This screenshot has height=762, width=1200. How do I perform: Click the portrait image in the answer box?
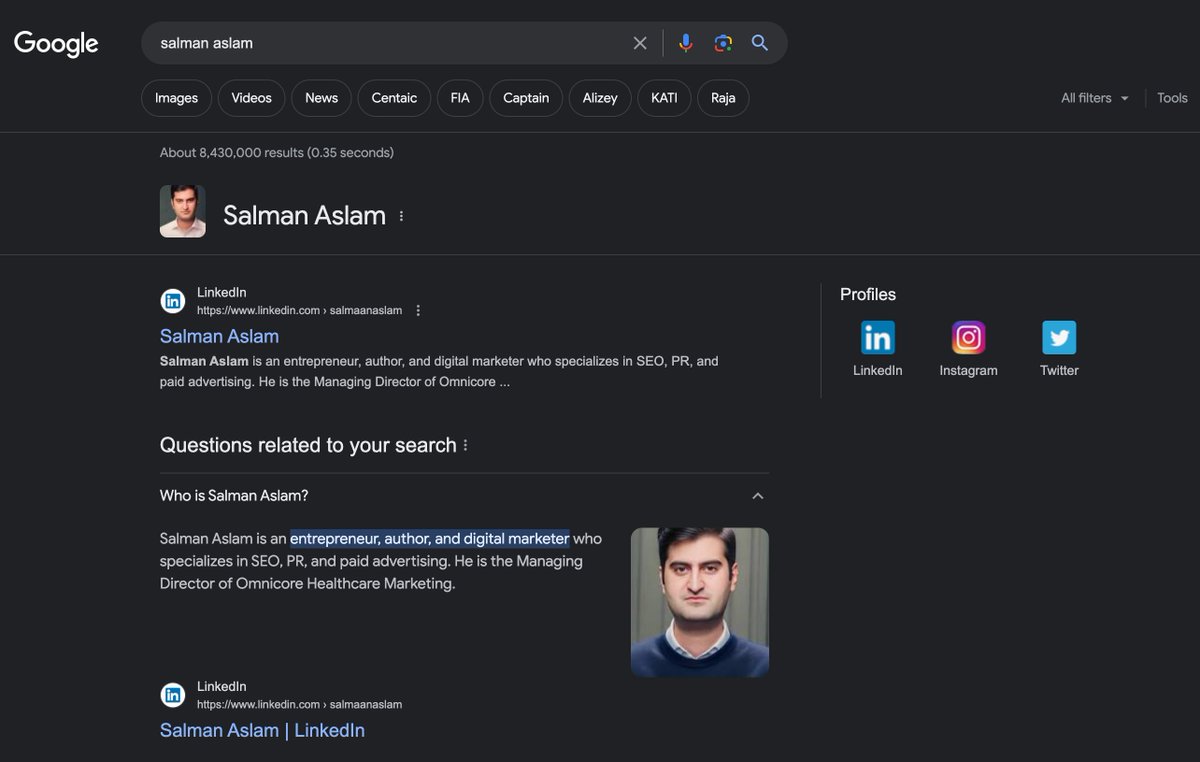point(700,602)
